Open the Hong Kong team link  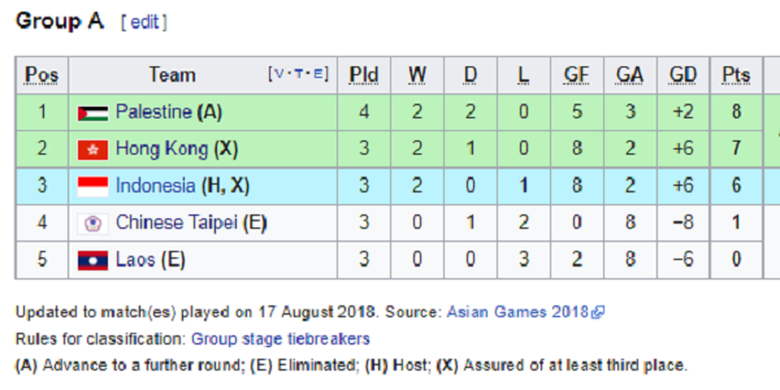tap(162, 149)
